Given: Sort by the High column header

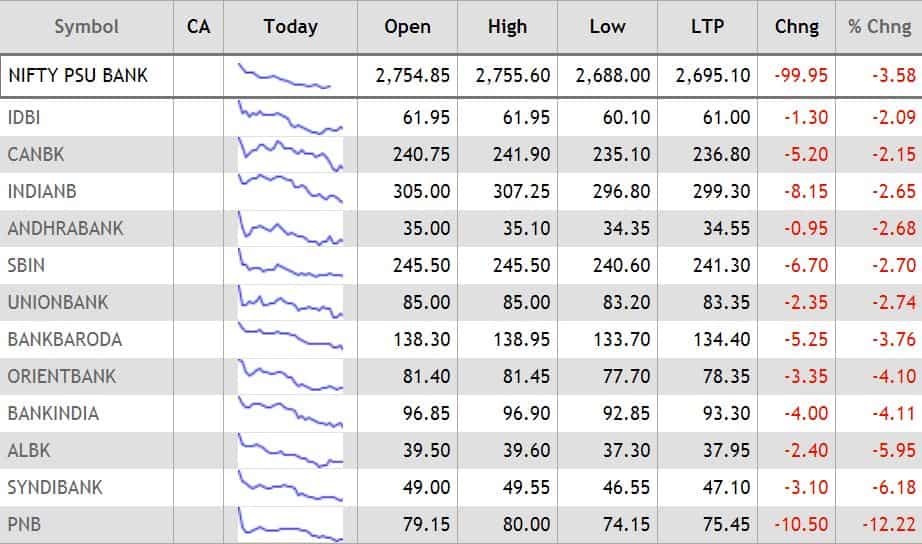Looking at the screenshot, I should tap(507, 27).
